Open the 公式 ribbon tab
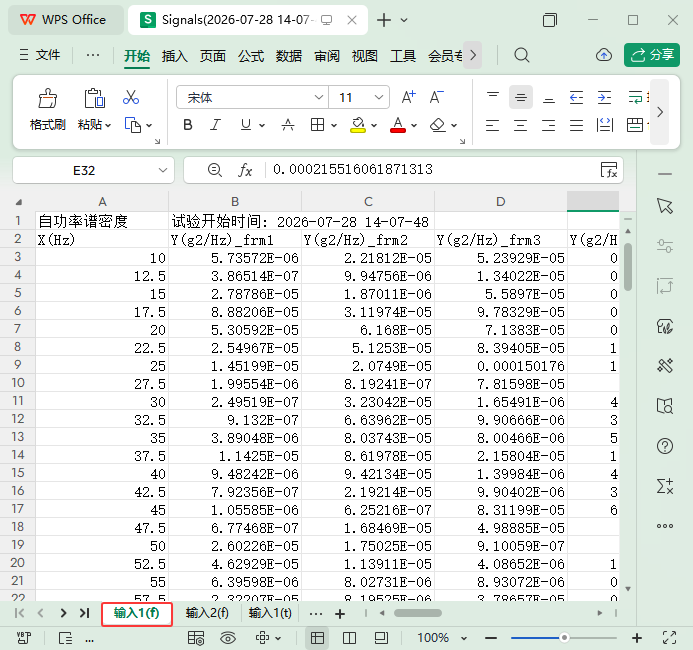The image size is (693, 650). 251,56
